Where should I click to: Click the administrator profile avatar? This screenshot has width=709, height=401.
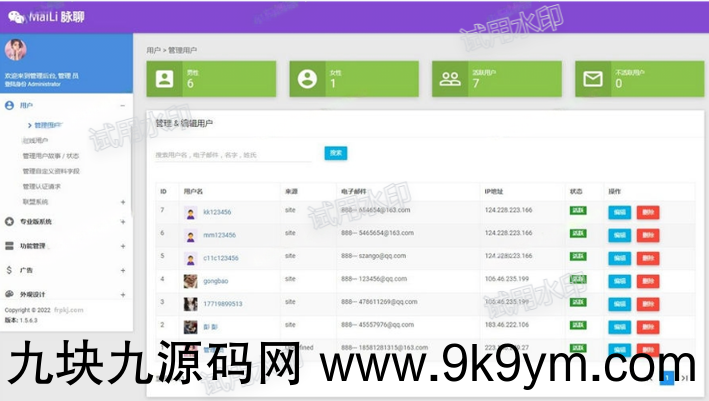pos(16,51)
